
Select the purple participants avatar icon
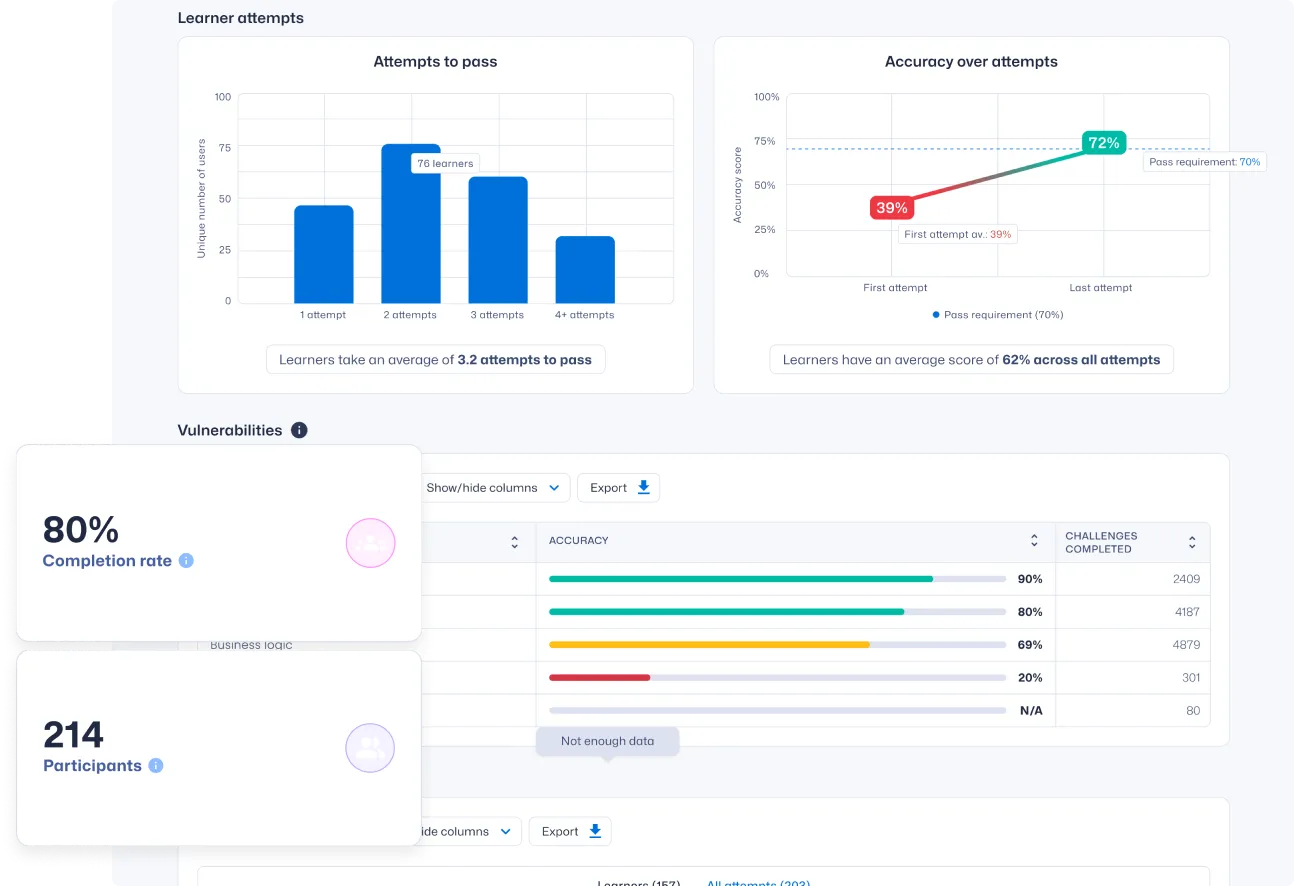370,748
